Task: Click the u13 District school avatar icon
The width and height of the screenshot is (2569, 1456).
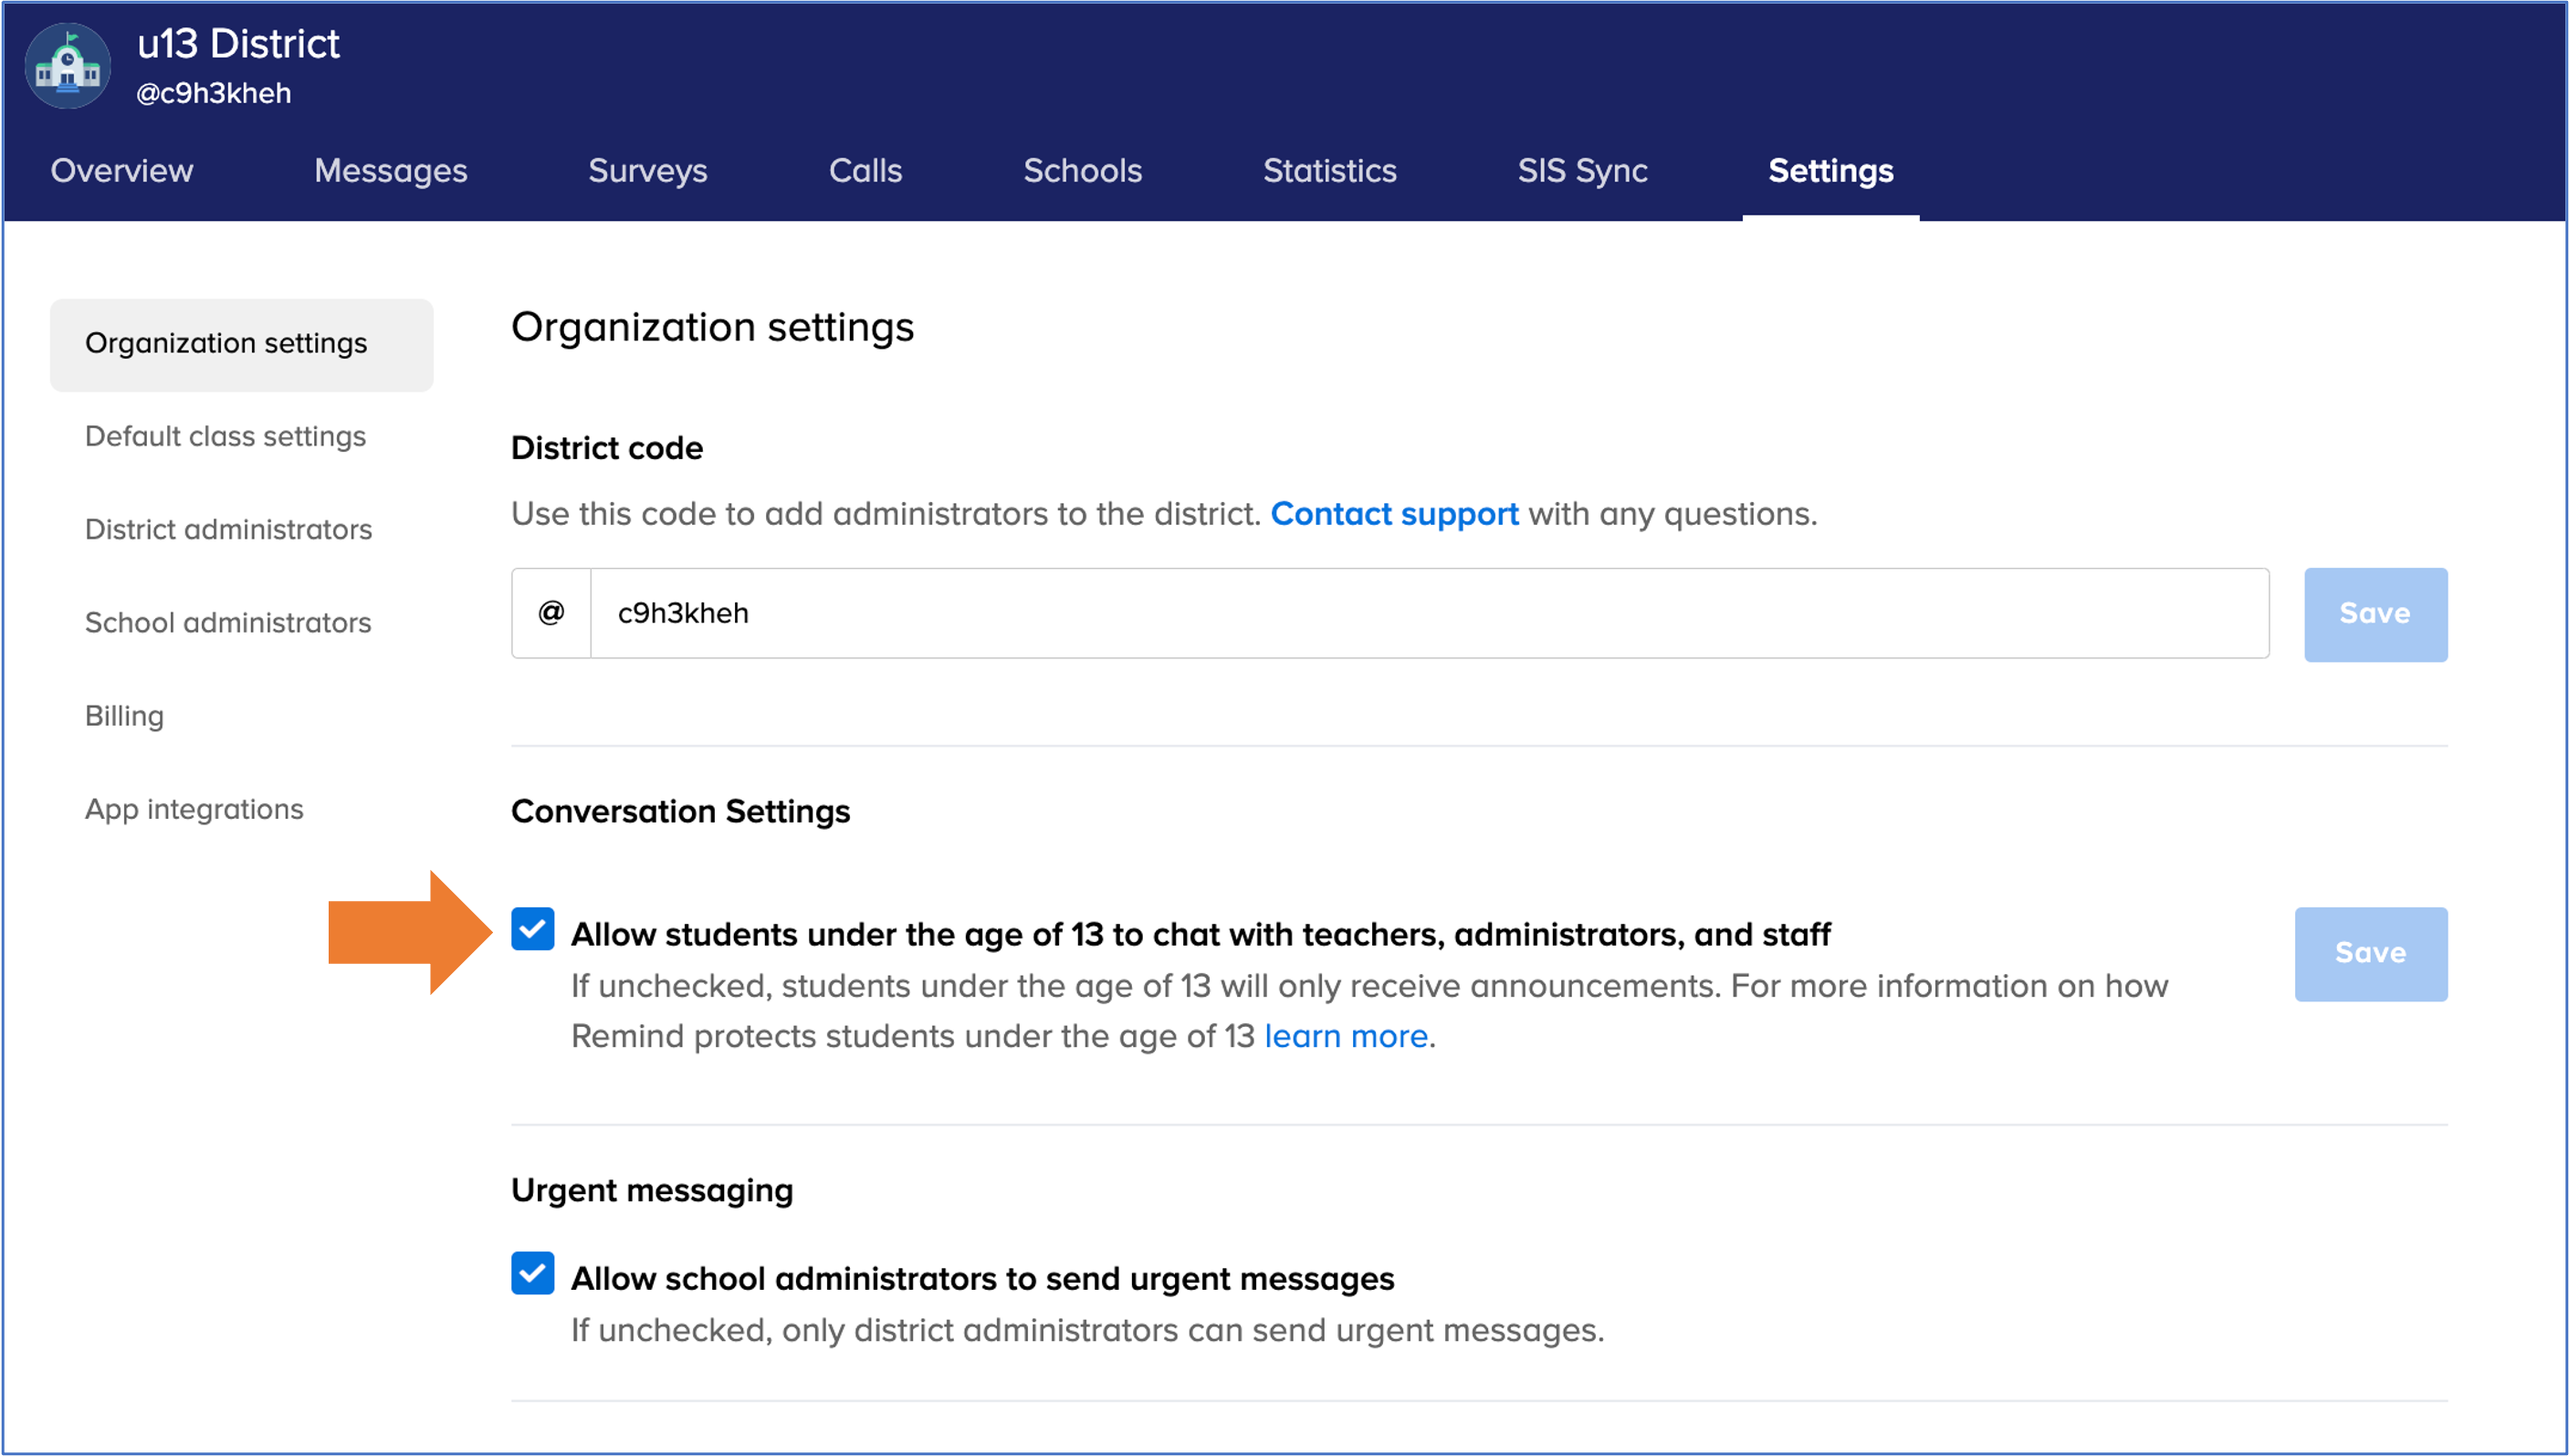Action: pyautogui.click(x=67, y=66)
